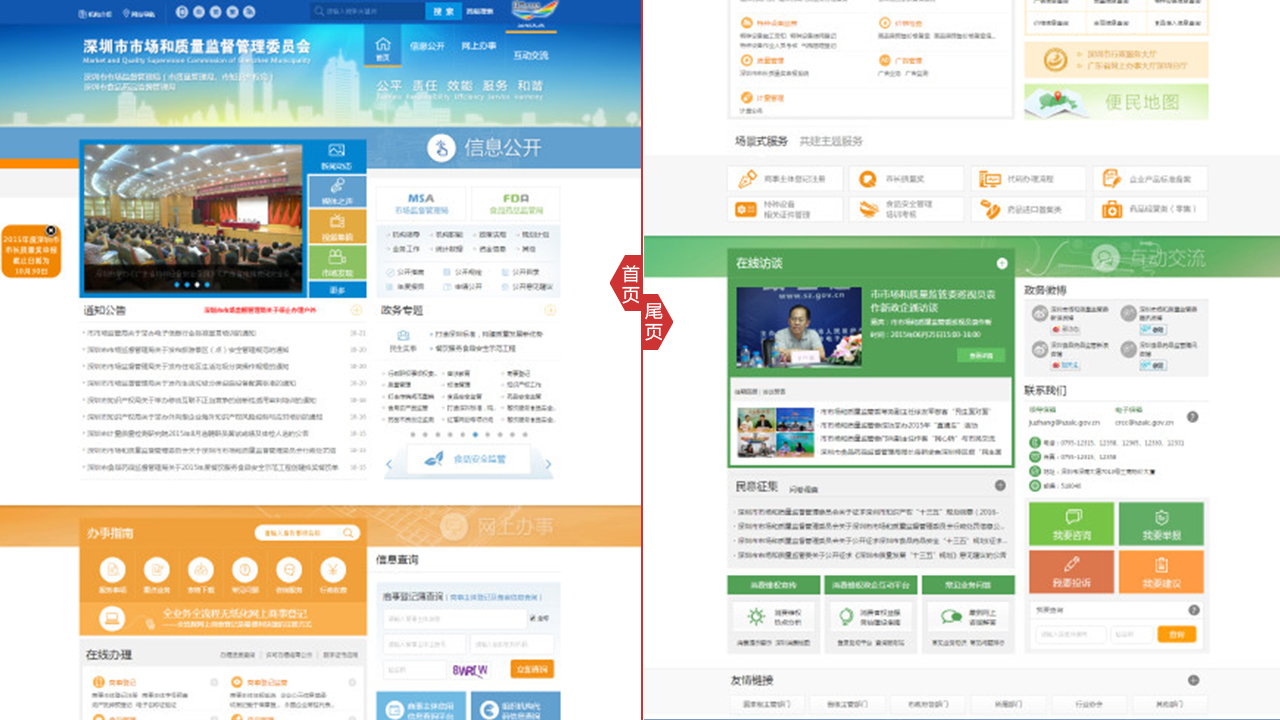
Task: Expand 政务专题 with the plus icon
Action: pos(550,311)
